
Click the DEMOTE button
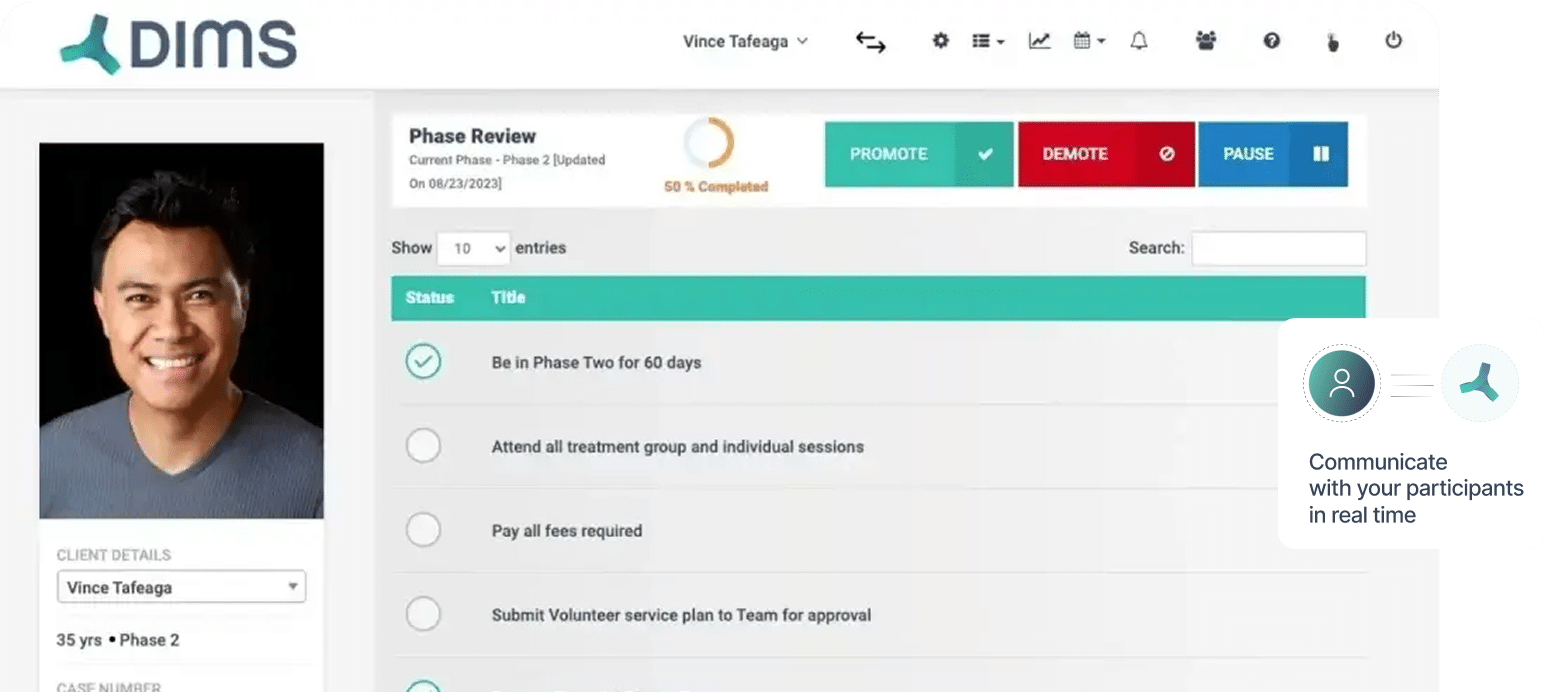tap(1106, 154)
